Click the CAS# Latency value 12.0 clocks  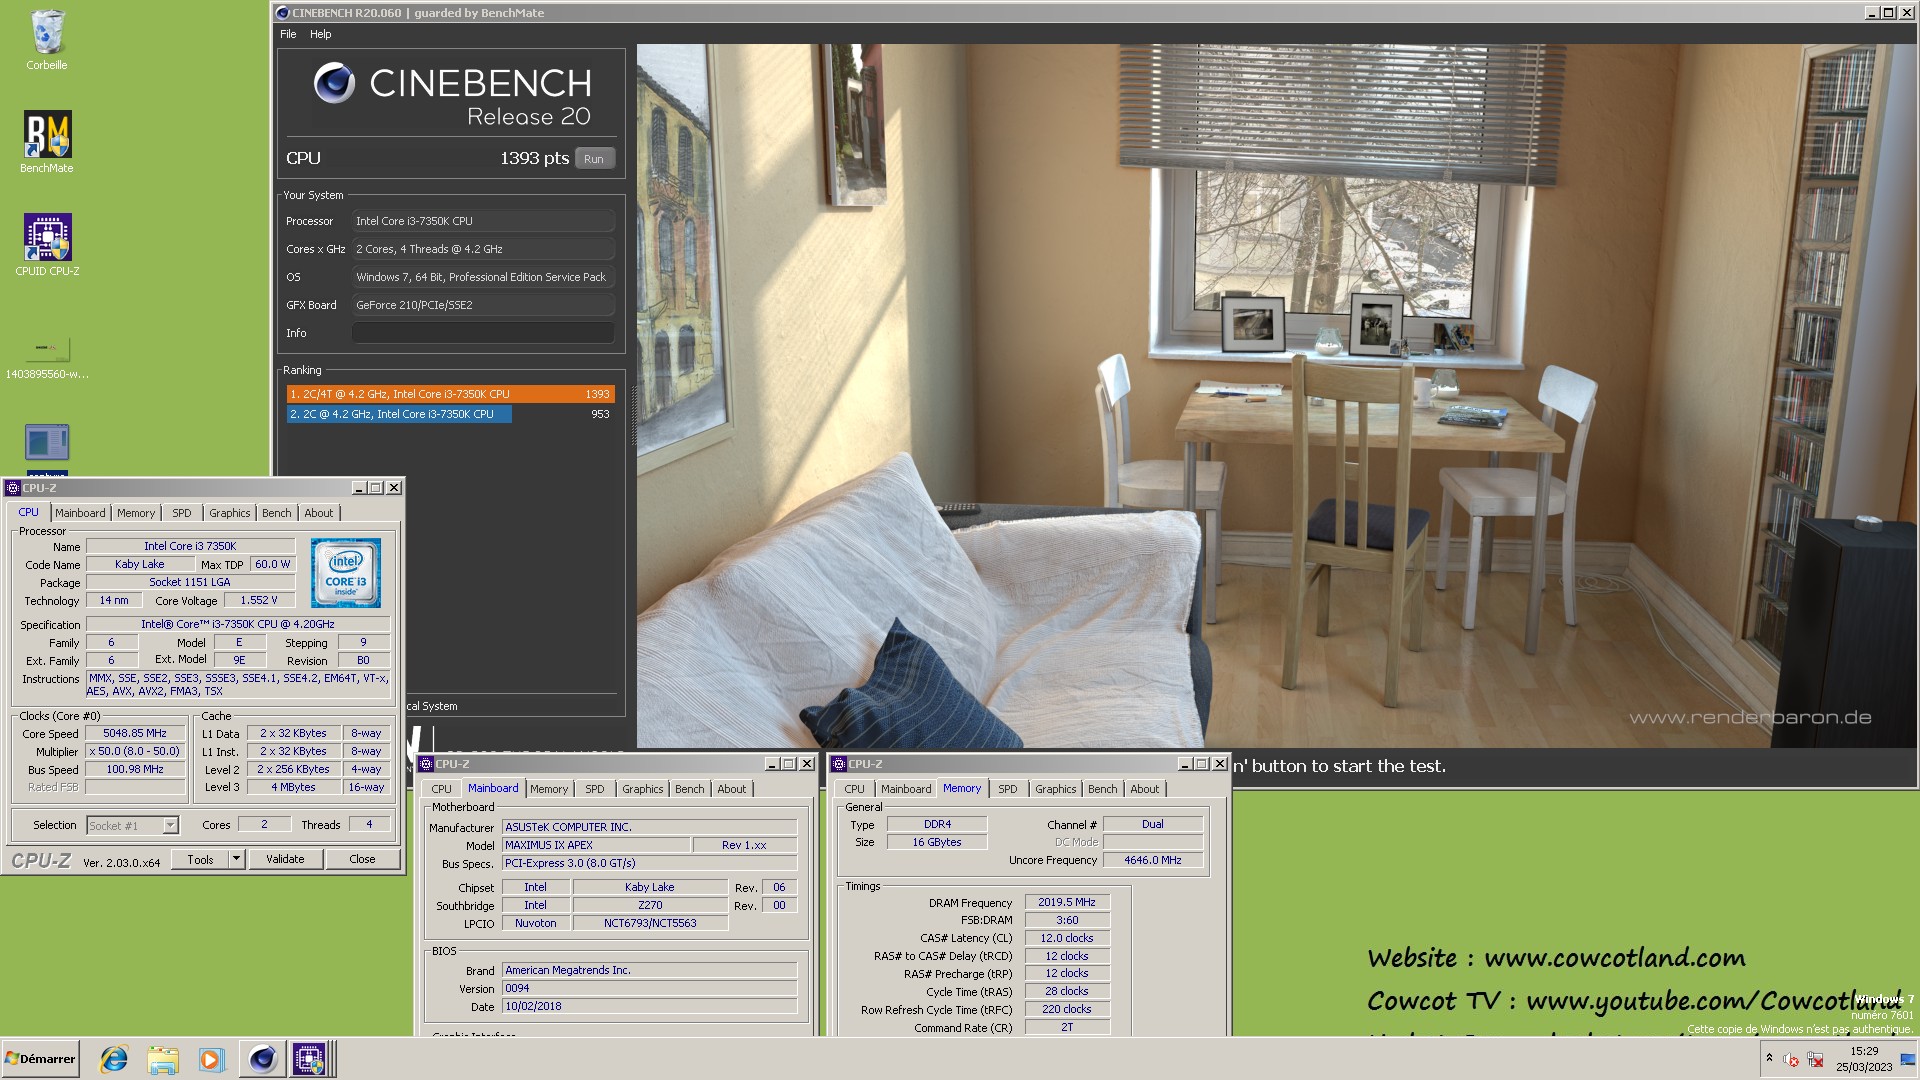click(1067, 938)
